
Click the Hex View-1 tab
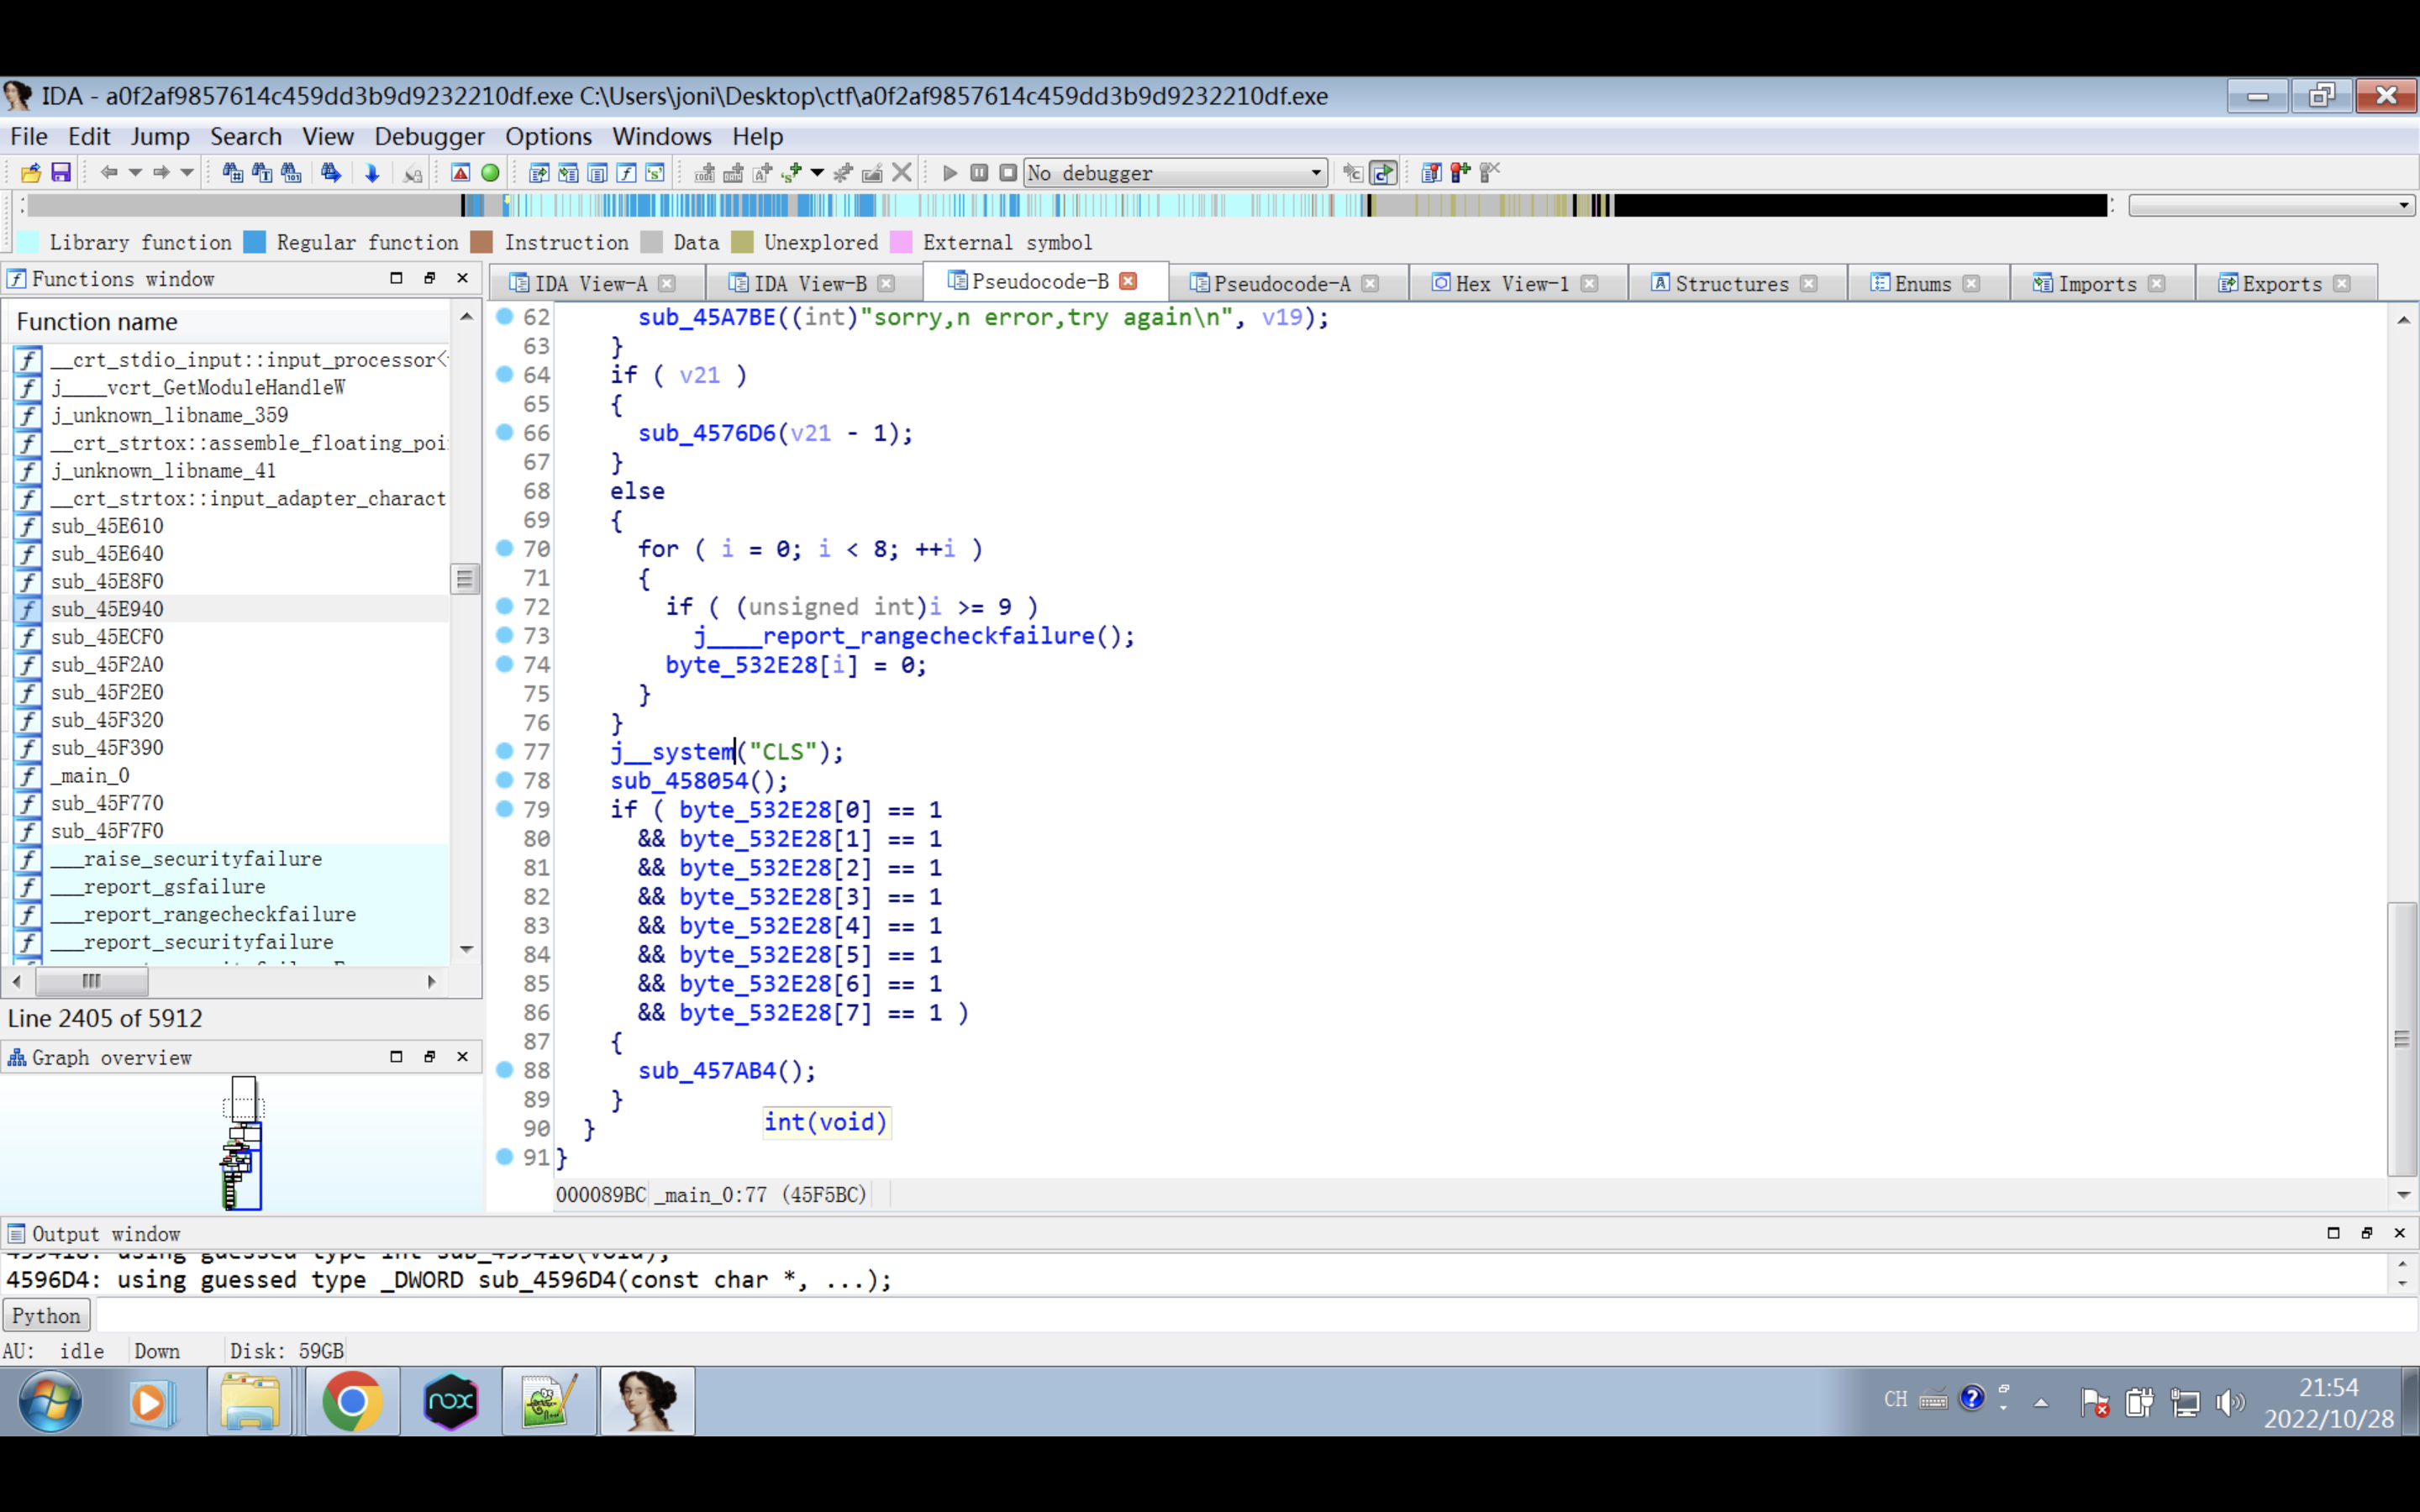(x=1511, y=282)
